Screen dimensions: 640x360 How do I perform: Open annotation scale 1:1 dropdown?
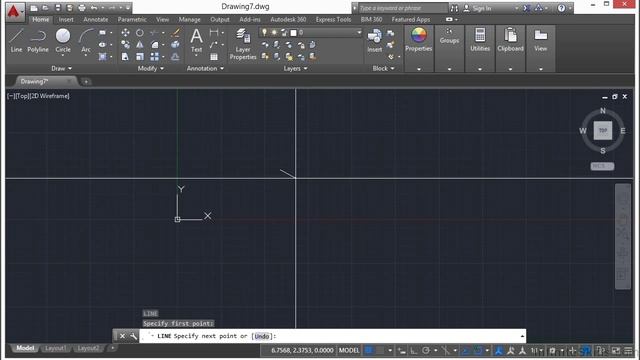pos(537,350)
